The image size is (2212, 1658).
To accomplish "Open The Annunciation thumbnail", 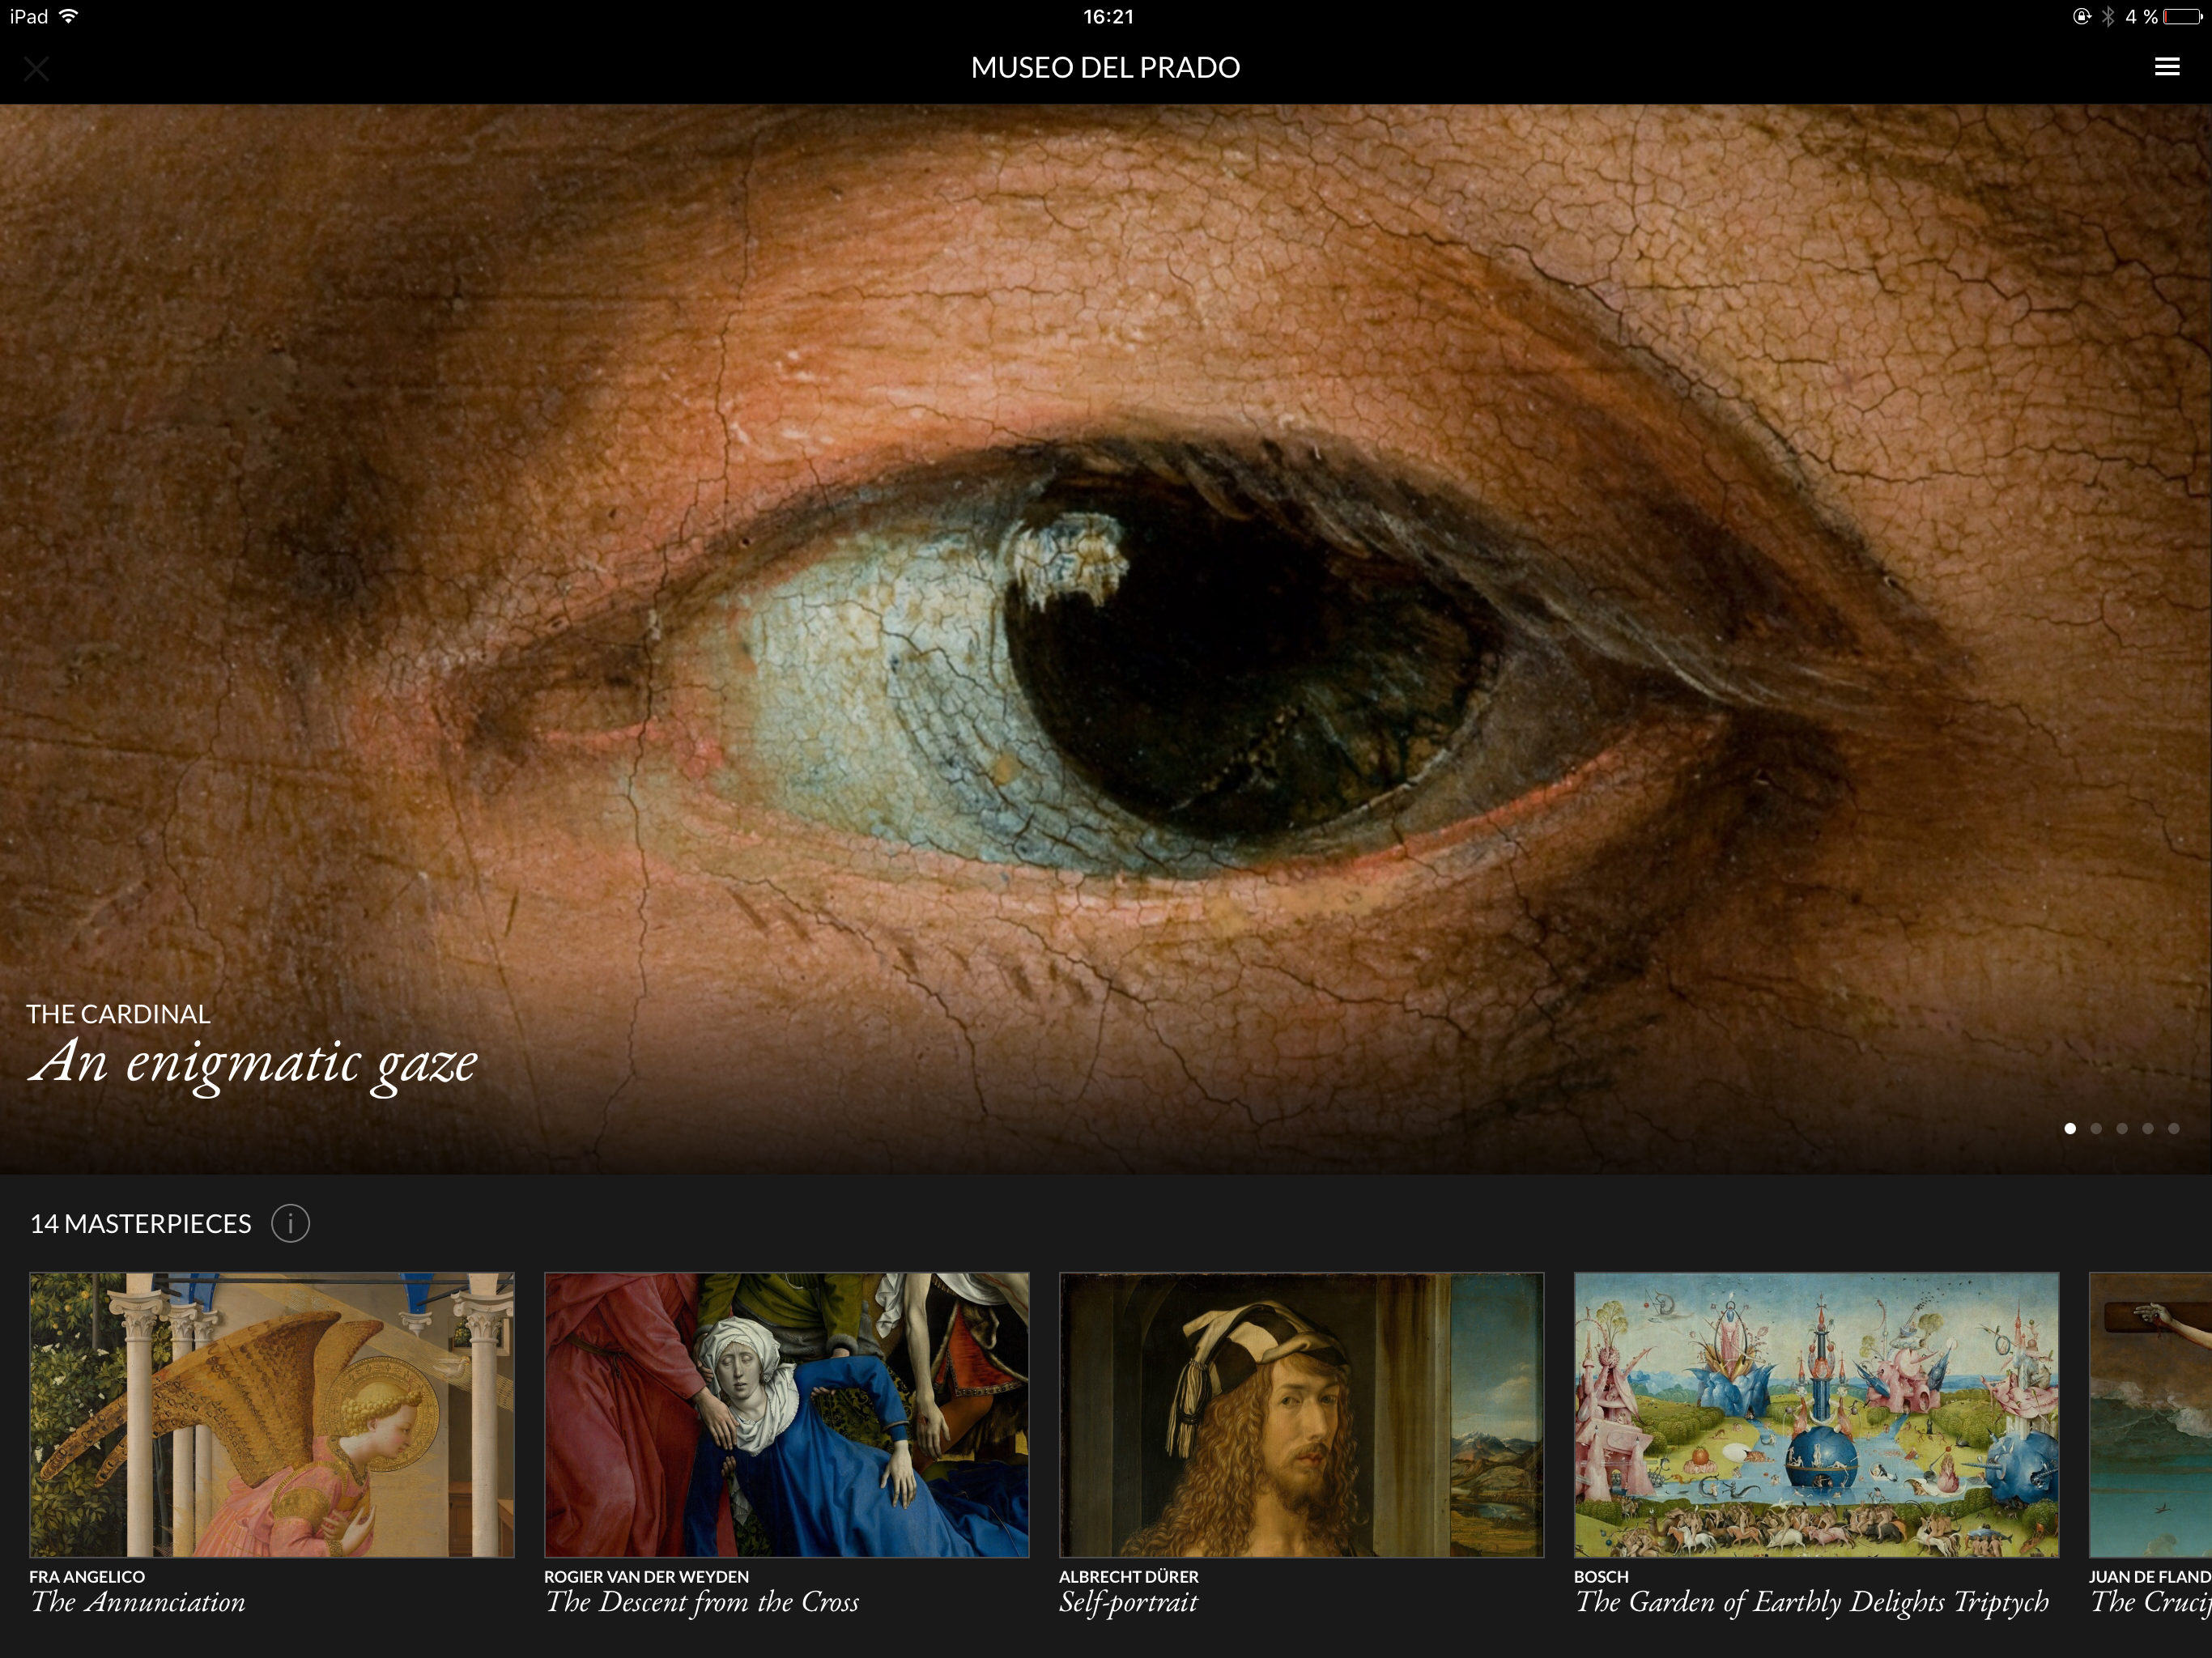I will (272, 1414).
